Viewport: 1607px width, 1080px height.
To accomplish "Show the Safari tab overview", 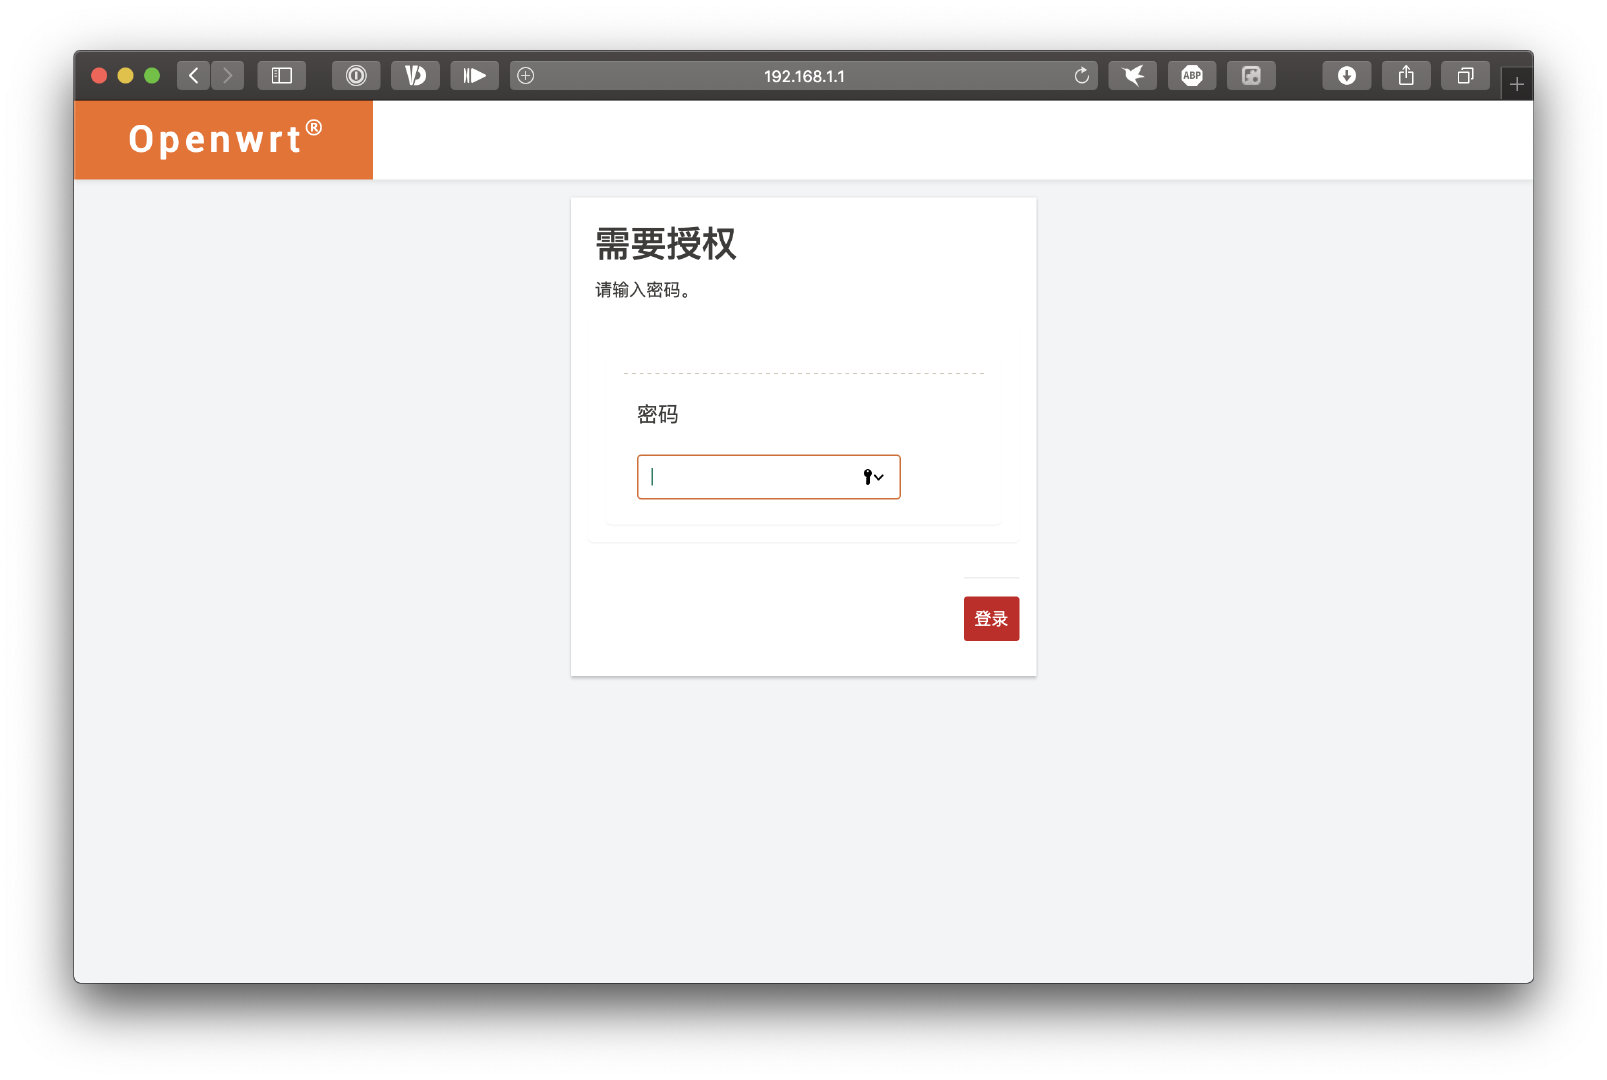I will point(1465,76).
